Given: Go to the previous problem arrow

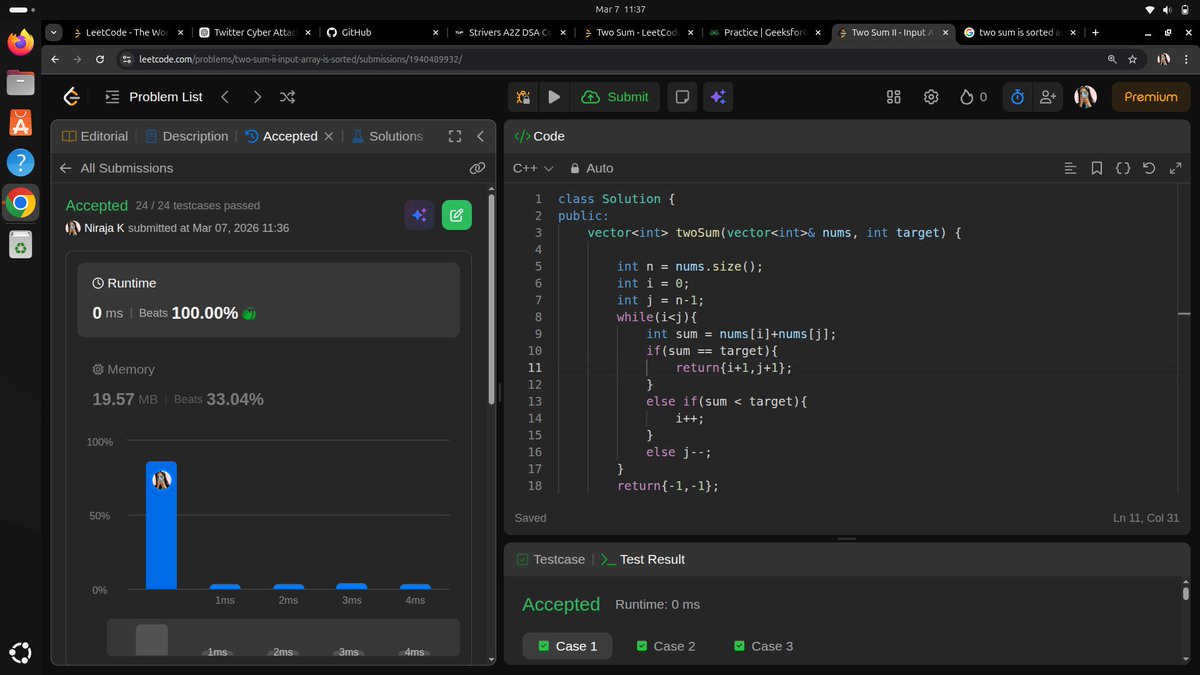Looking at the screenshot, I should tap(225, 97).
